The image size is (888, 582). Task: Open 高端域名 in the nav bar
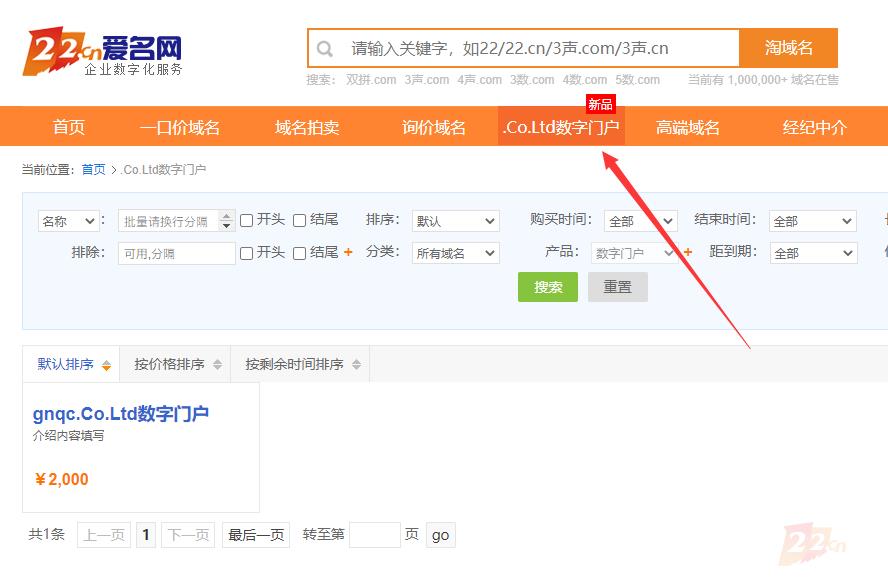[x=688, y=127]
